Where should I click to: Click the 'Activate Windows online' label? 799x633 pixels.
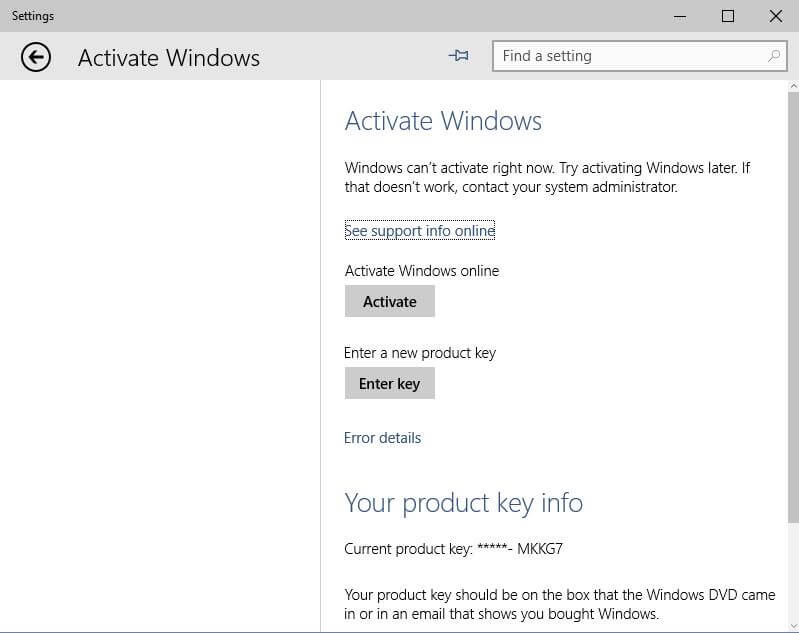click(x=422, y=271)
